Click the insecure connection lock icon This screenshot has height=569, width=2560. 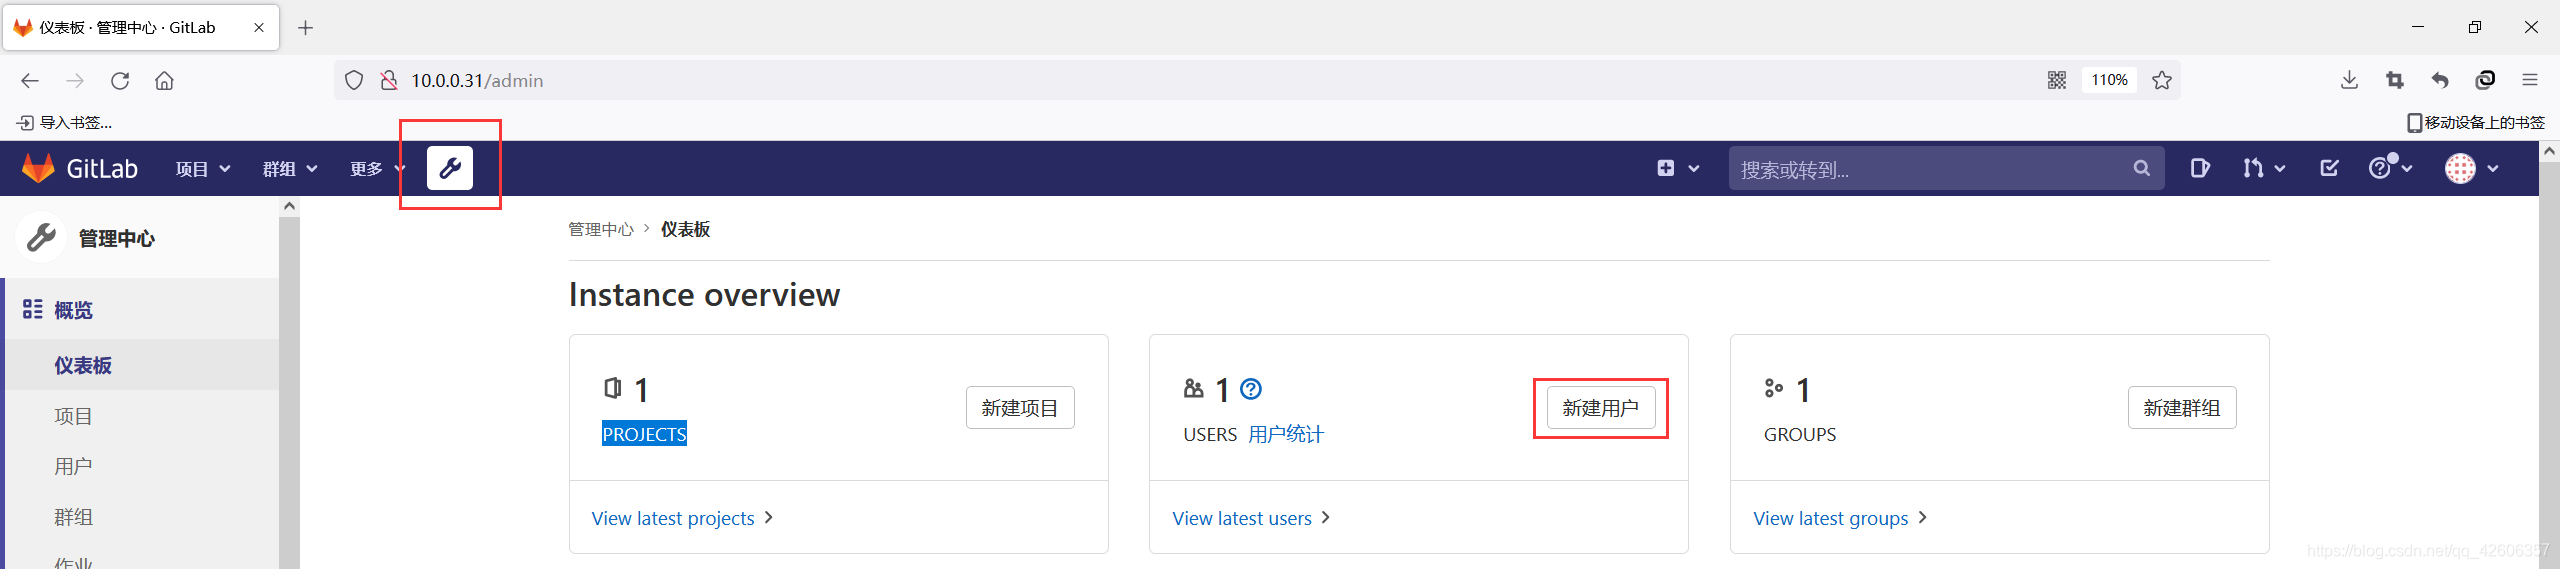(389, 80)
